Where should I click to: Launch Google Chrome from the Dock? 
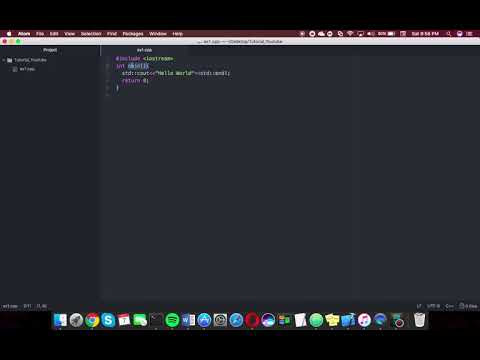tap(92, 320)
